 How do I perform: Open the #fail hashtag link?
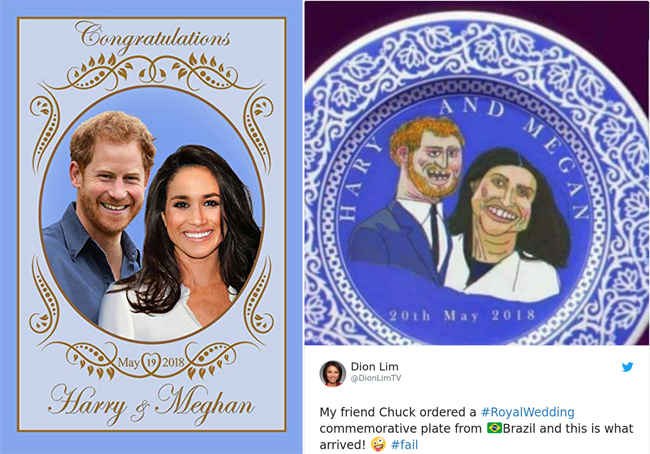point(404,445)
